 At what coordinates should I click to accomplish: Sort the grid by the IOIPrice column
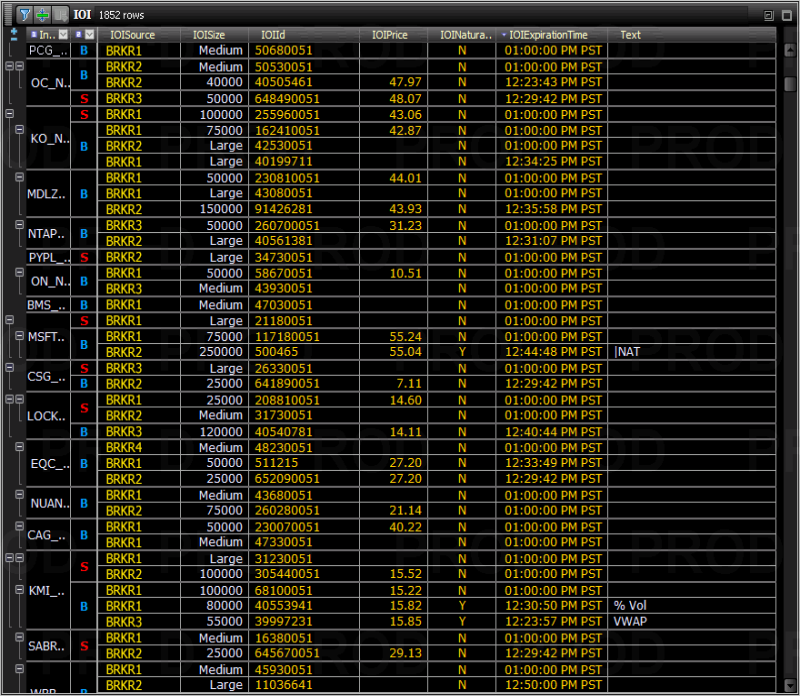coord(390,34)
